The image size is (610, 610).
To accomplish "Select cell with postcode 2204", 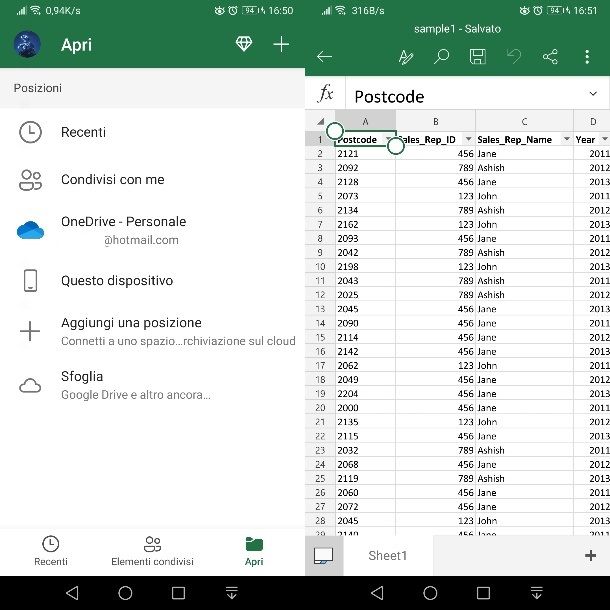I will 365,394.
